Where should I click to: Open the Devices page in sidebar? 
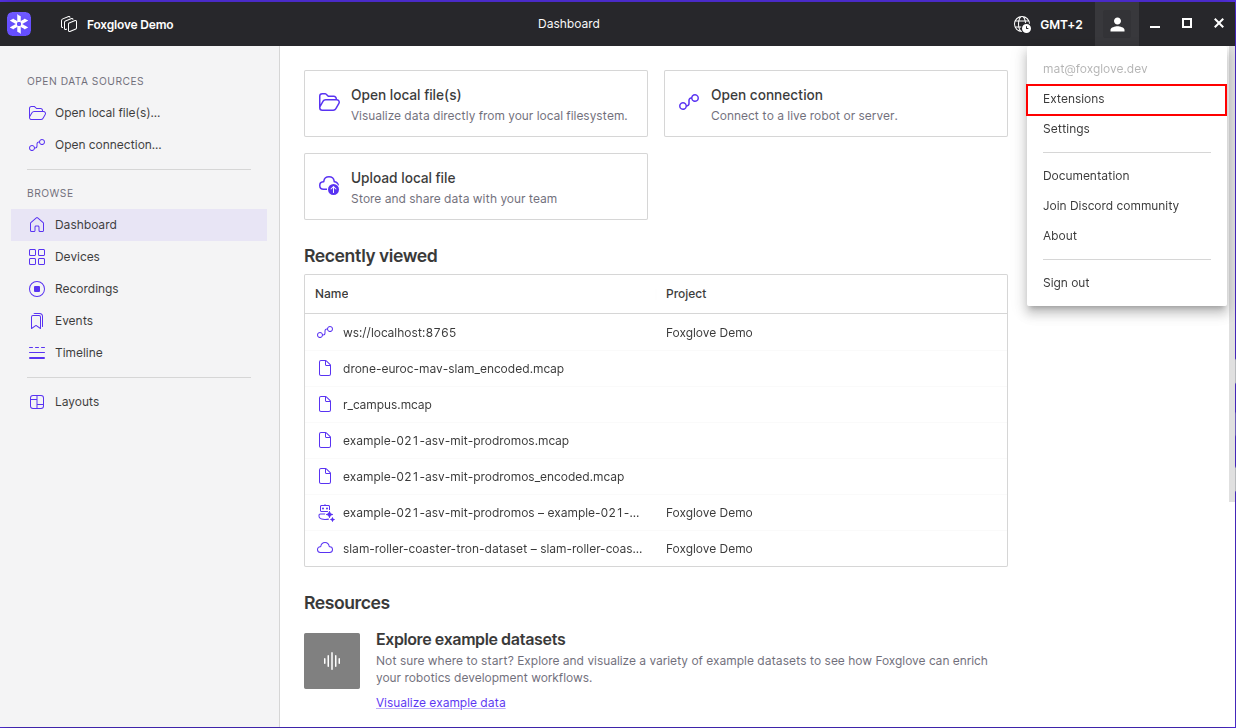(77, 257)
